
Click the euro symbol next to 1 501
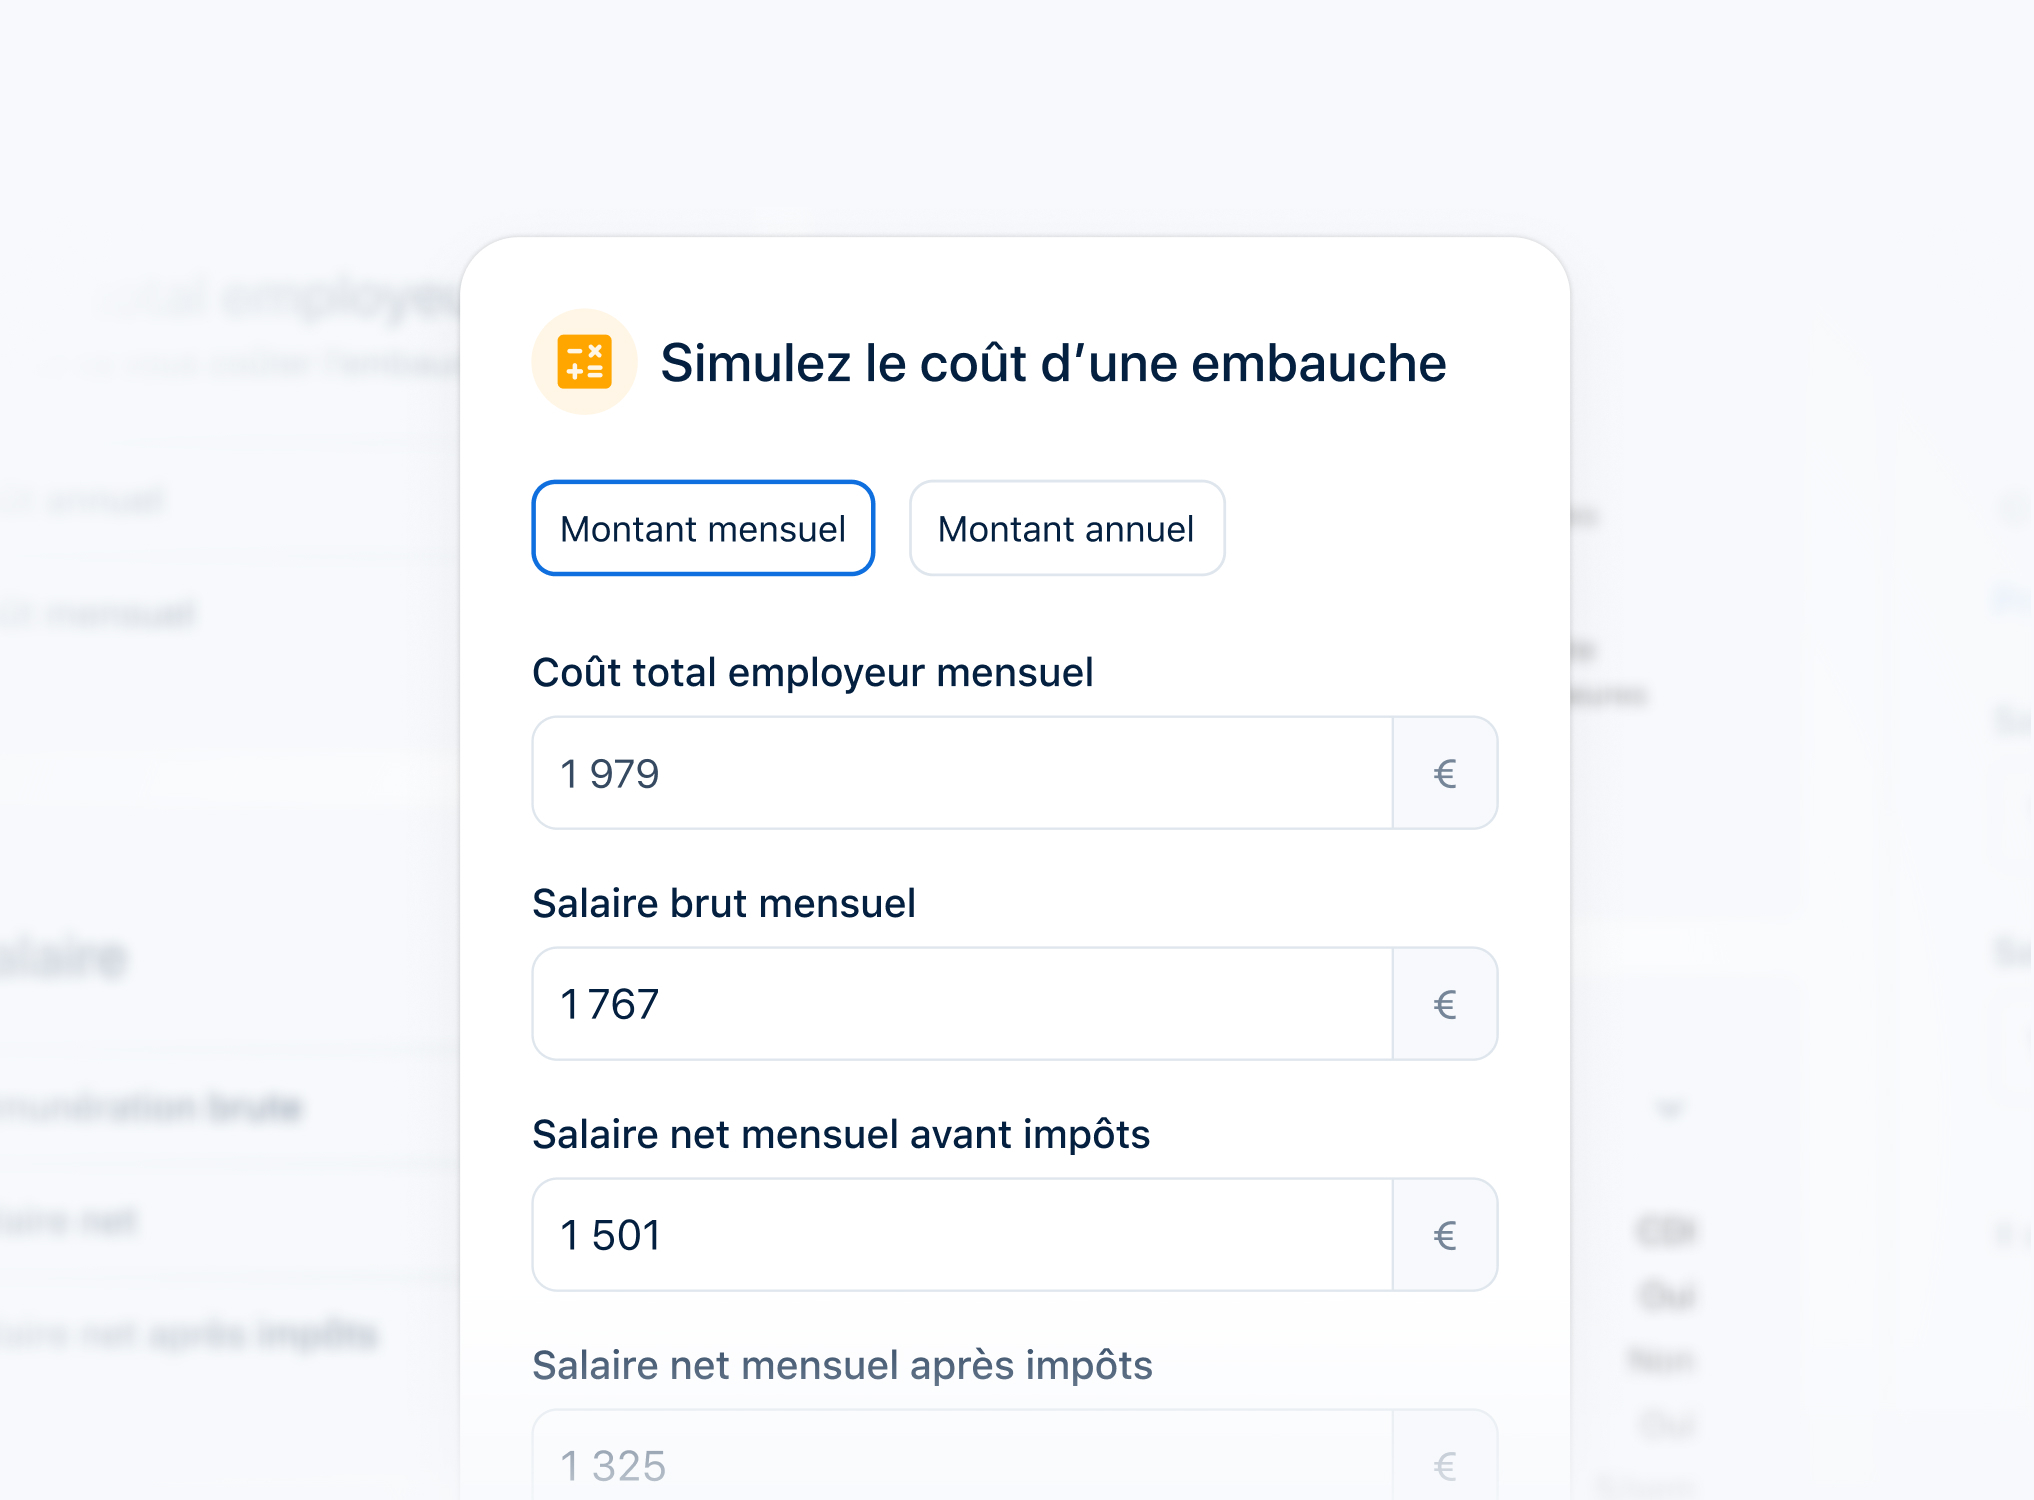pos(1445,1235)
